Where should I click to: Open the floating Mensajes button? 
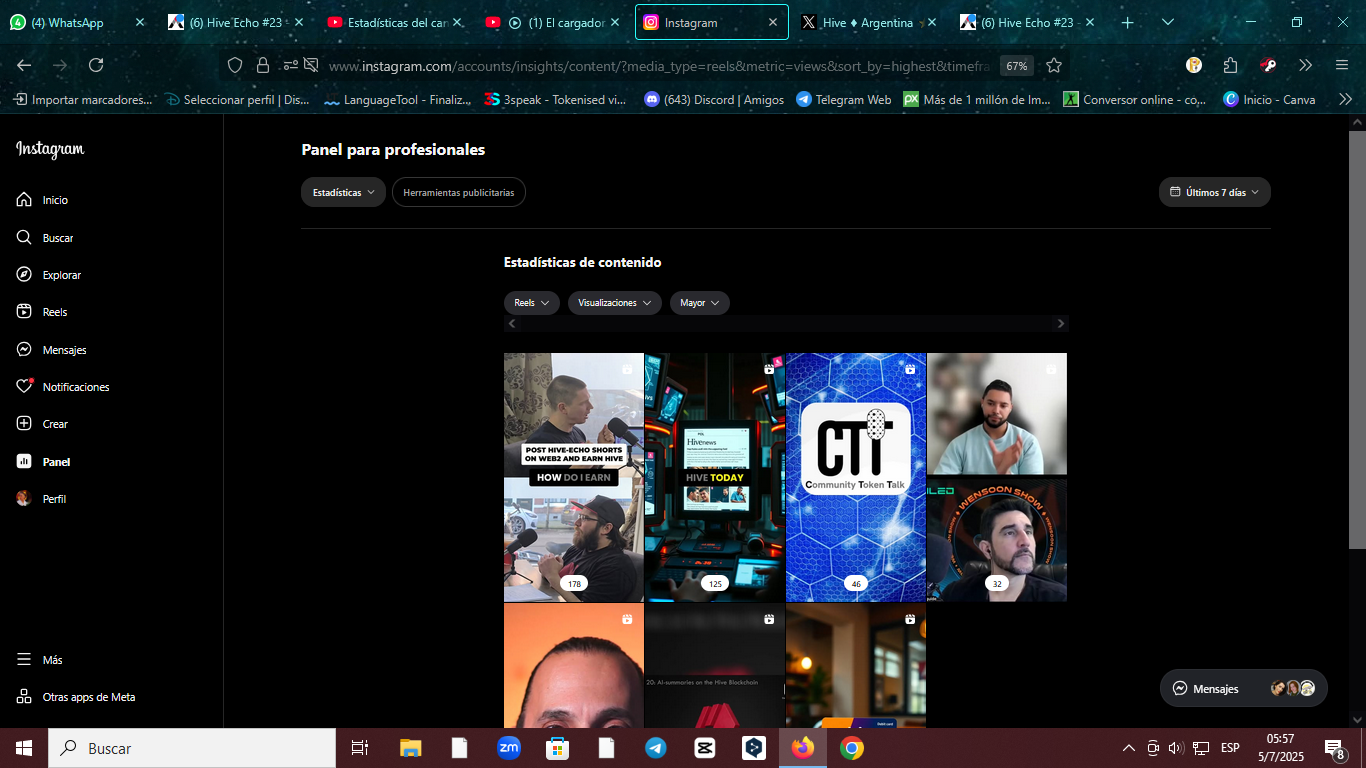pos(1244,688)
